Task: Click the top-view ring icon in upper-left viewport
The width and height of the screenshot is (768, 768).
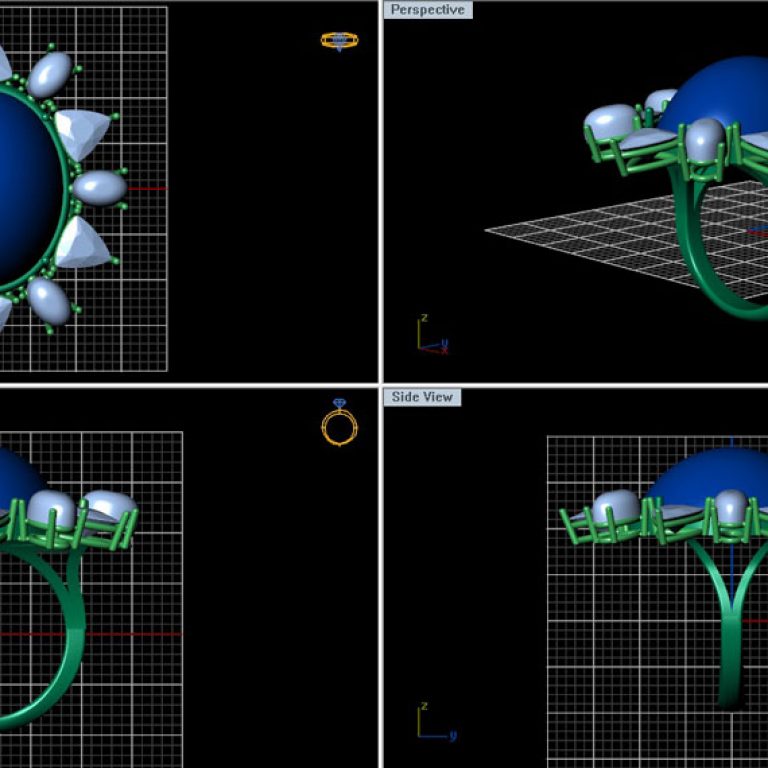Action: 339,41
